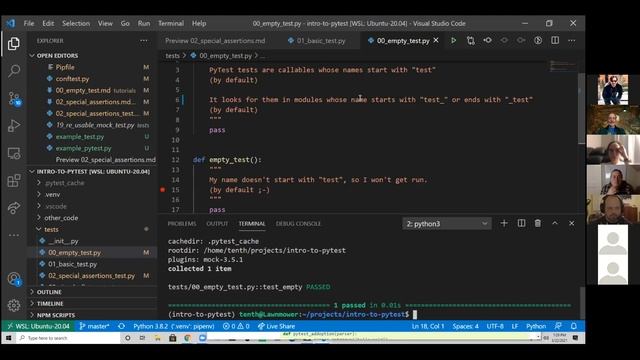Click the sync changes icon in status bar
This screenshot has width=640, height=360.
pyautogui.click(x=121, y=326)
